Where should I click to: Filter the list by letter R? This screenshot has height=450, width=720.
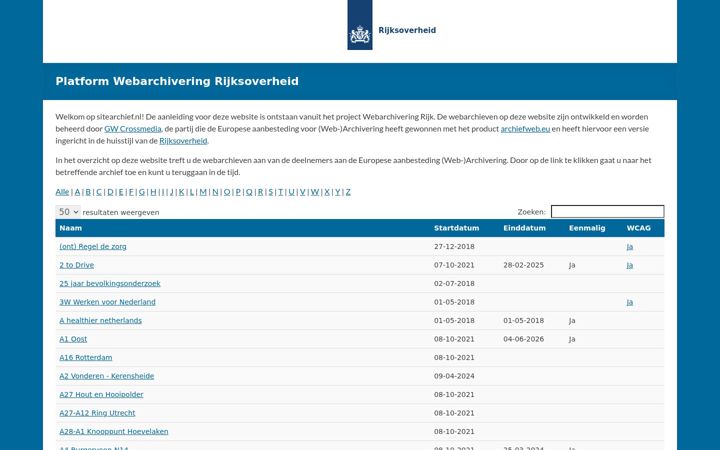(x=260, y=192)
